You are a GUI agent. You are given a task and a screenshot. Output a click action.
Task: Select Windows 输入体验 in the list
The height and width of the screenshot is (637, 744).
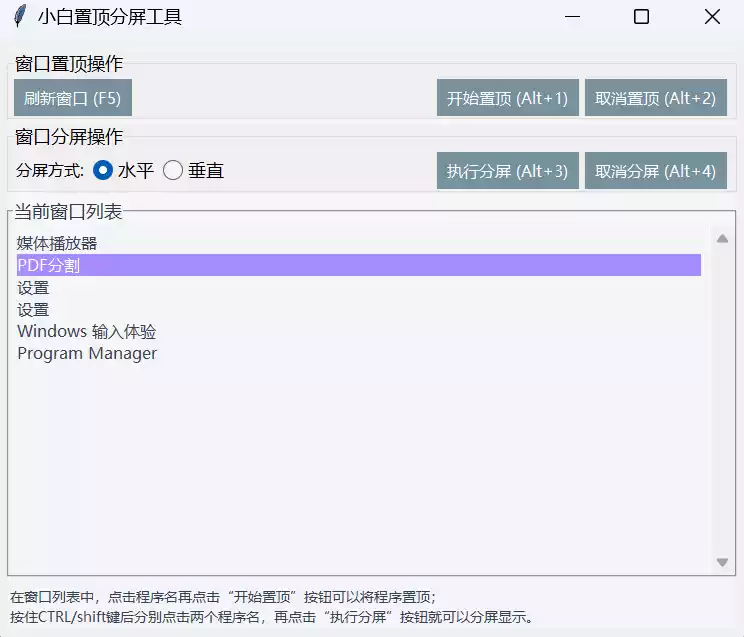point(86,331)
